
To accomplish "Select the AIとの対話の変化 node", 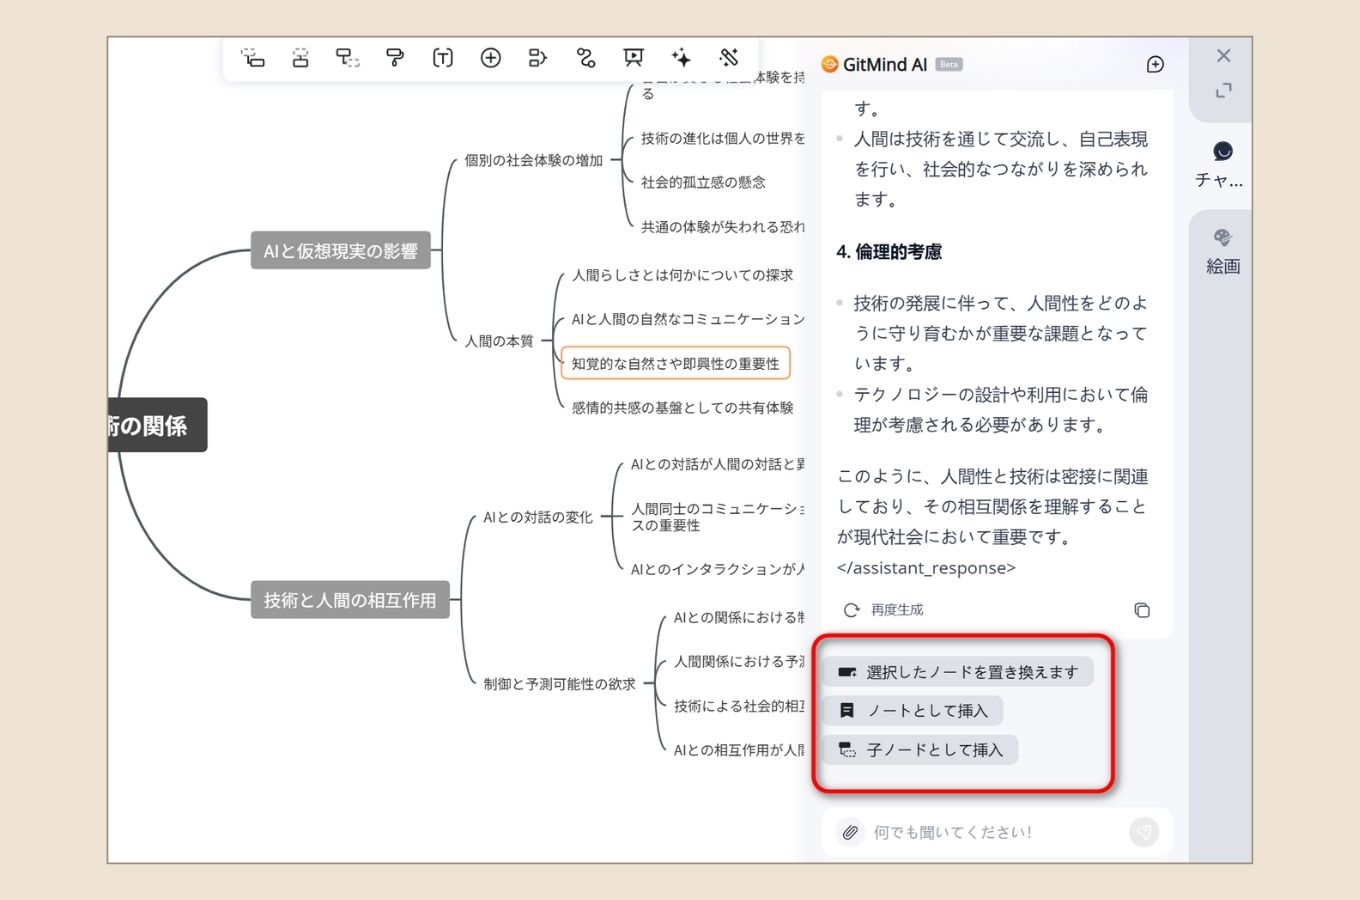I will [x=538, y=517].
